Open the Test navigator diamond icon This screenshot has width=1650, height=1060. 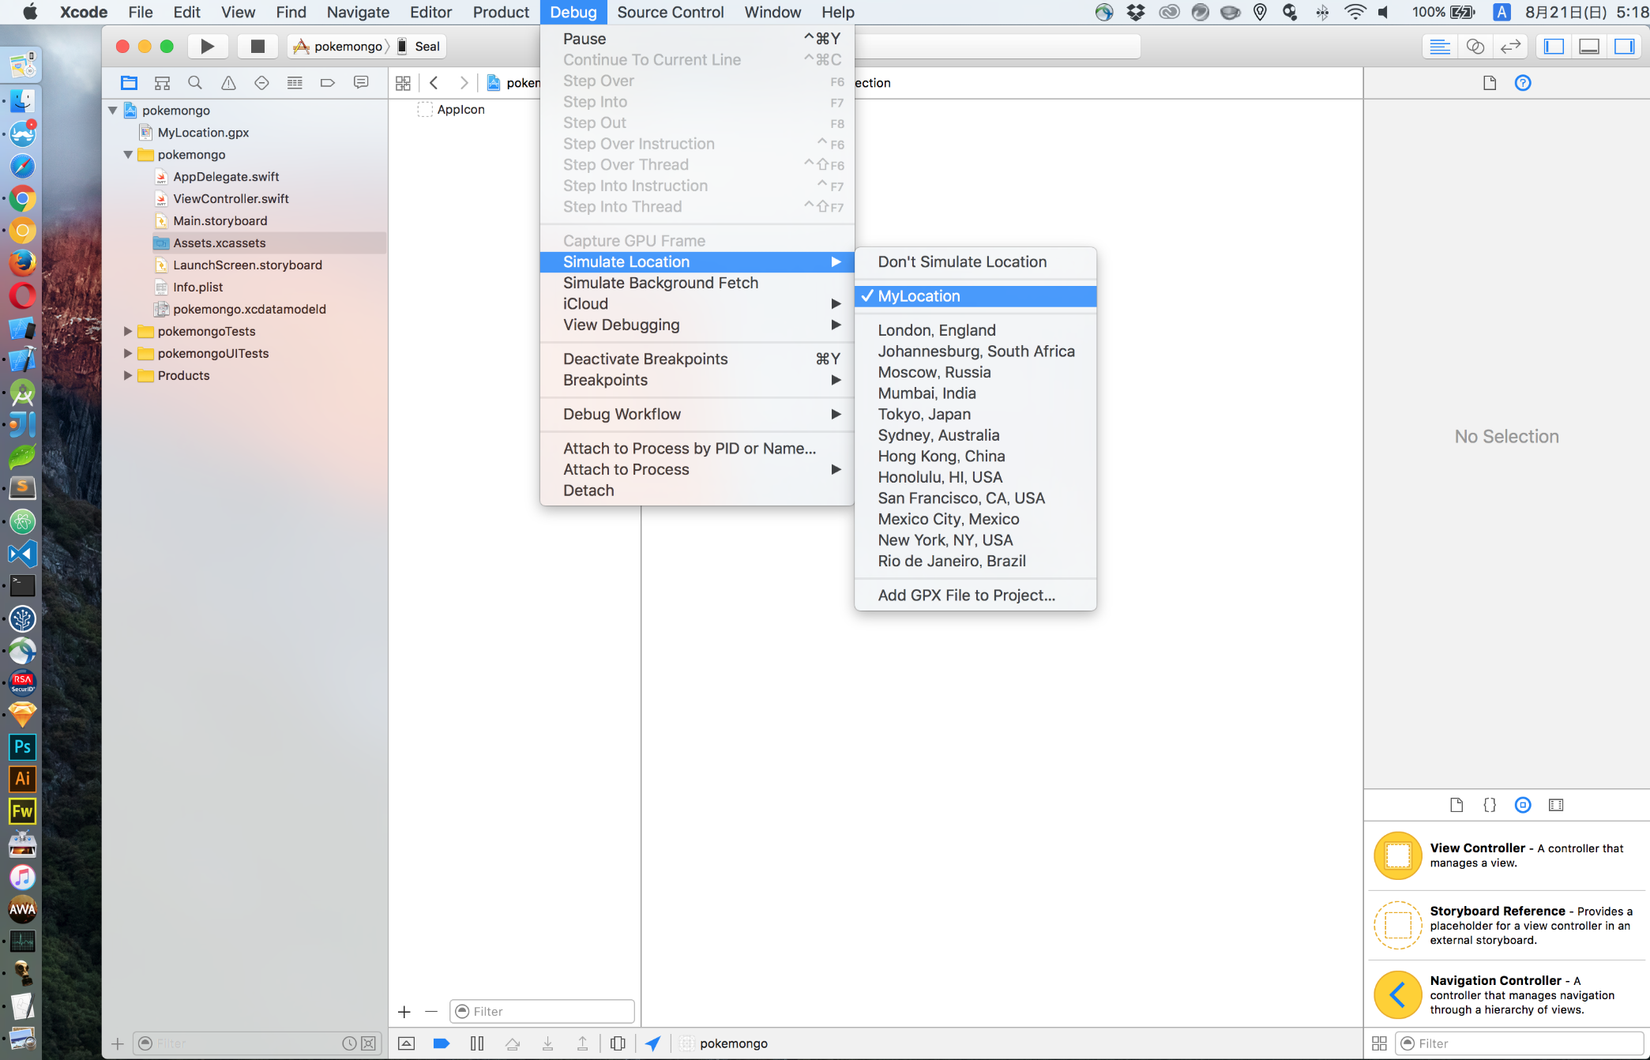(x=261, y=83)
